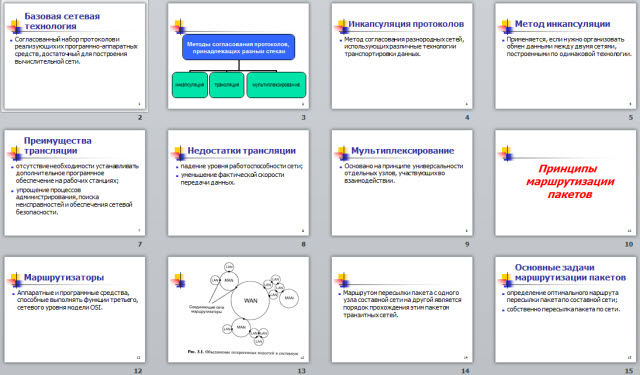Click slide number label 9
The image size is (640, 375).
point(467,244)
